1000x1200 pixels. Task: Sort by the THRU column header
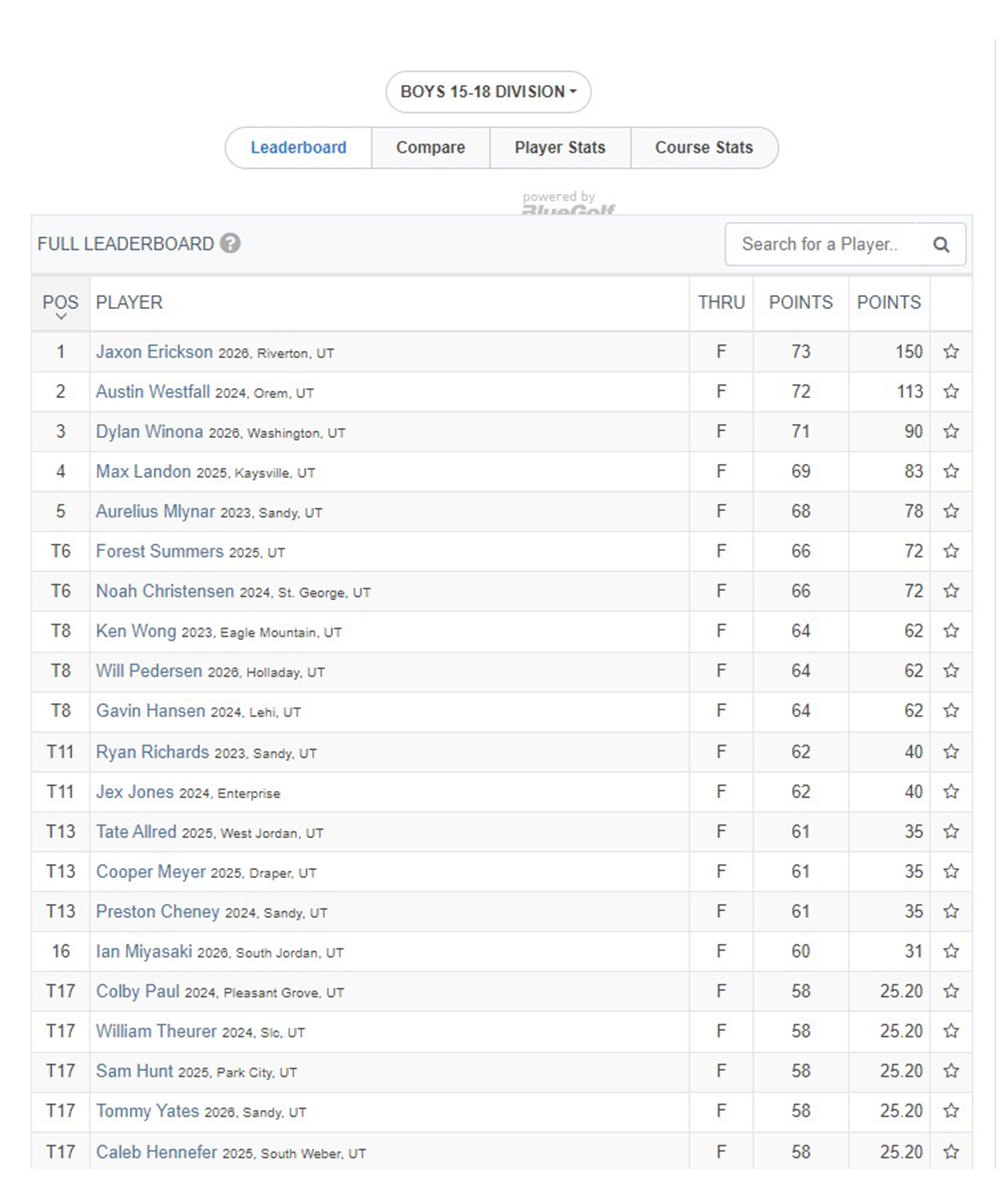click(721, 302)
